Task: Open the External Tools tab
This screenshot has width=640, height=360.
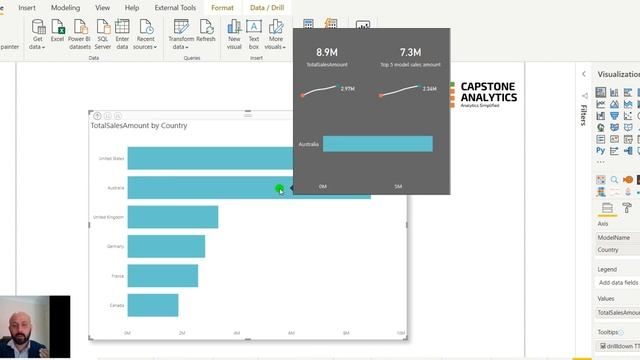Action: (175, 8)
